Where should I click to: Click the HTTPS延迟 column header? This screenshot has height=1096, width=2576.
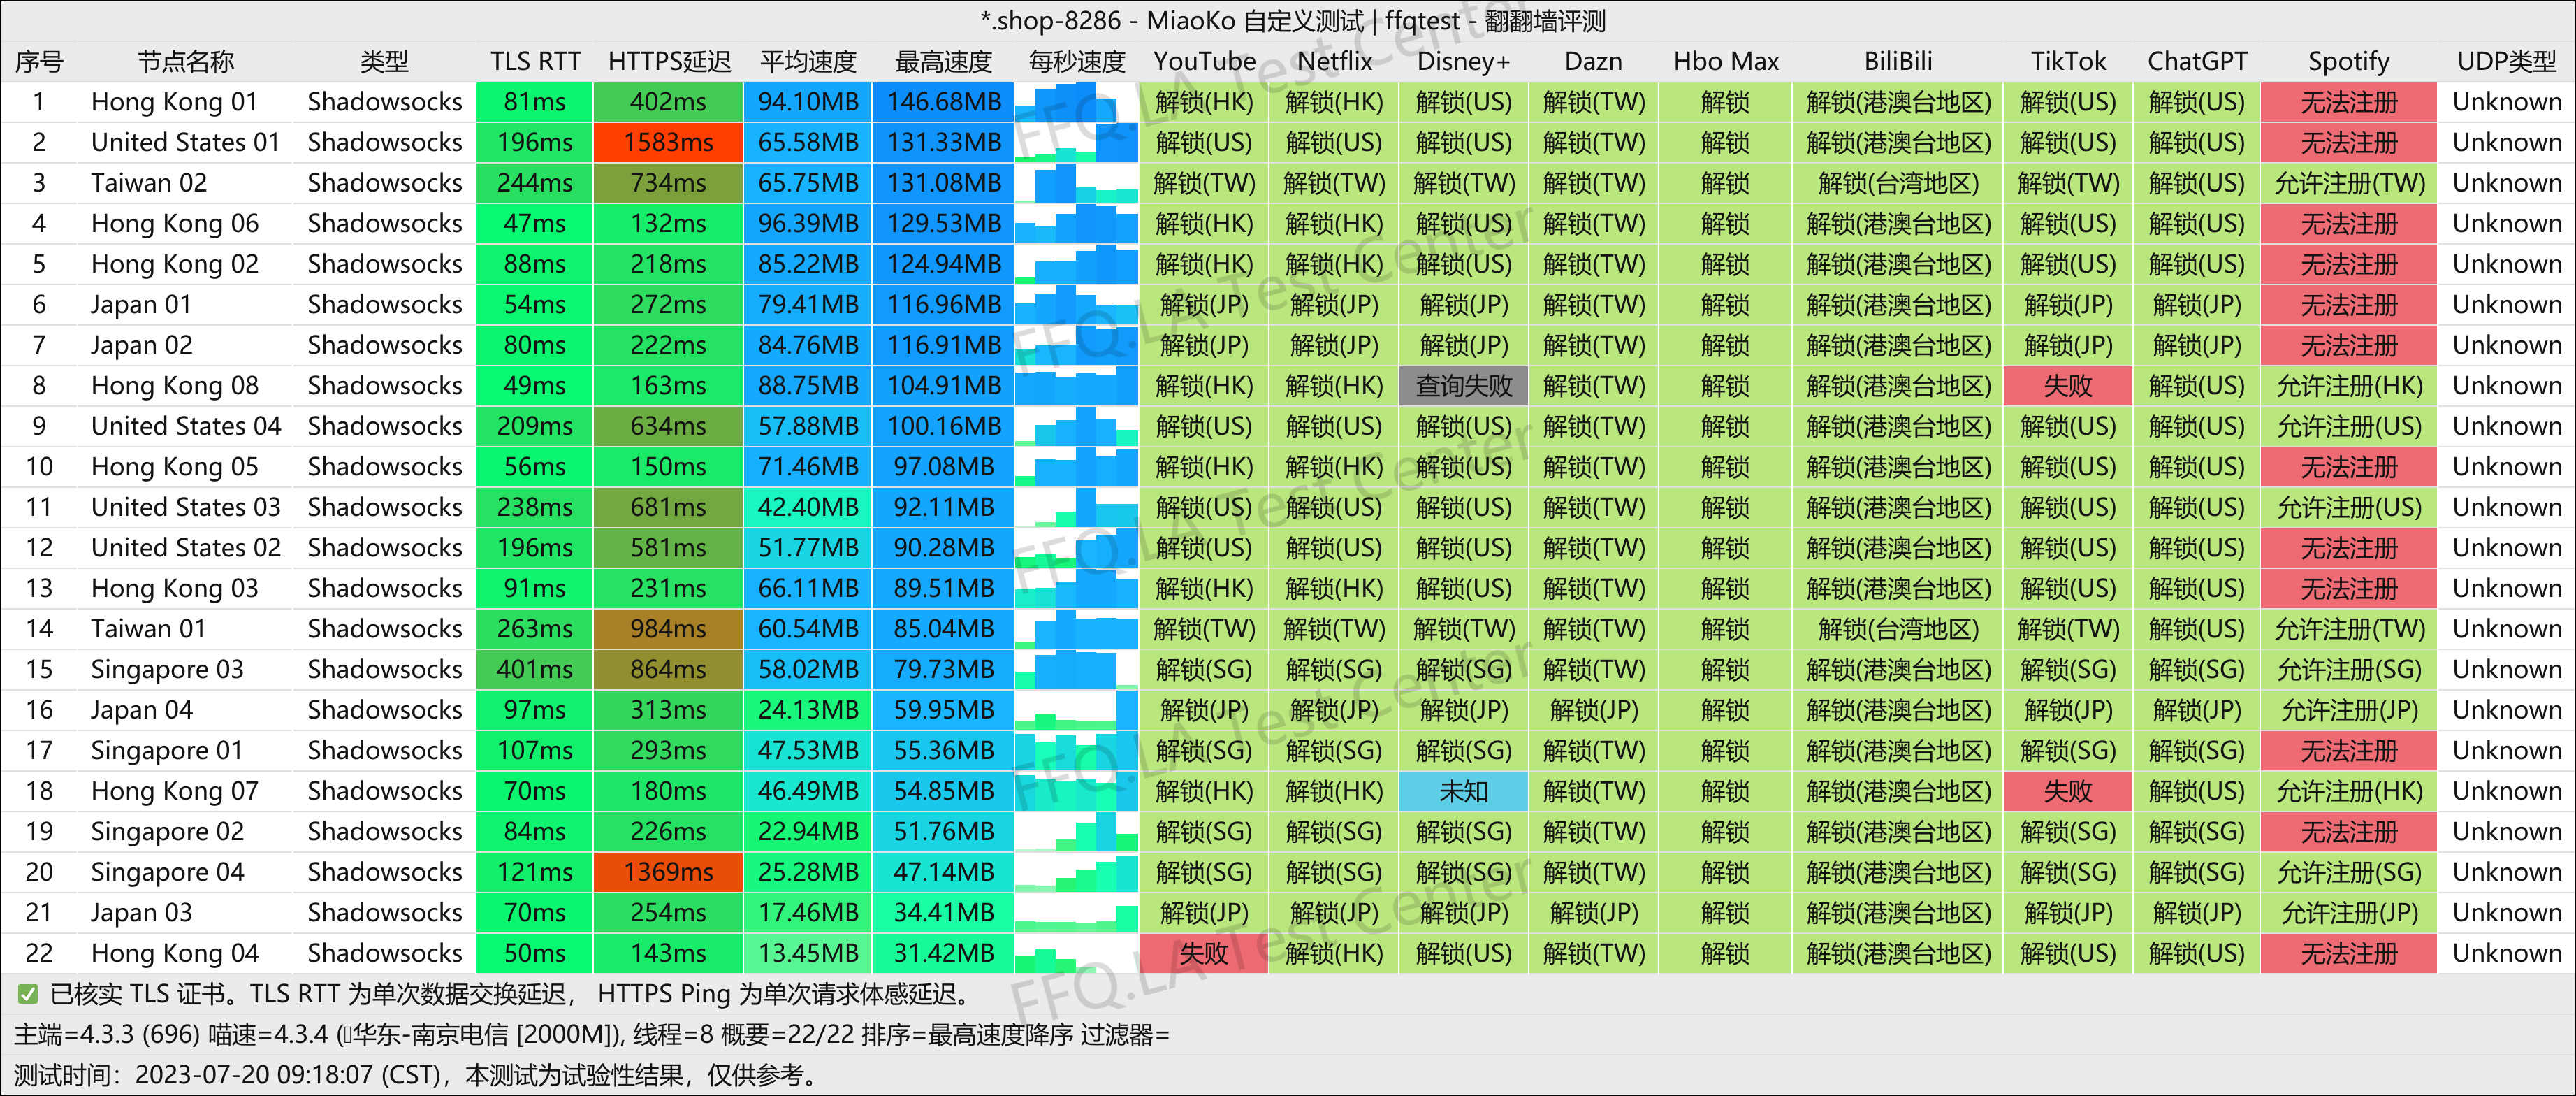point(669,61)
